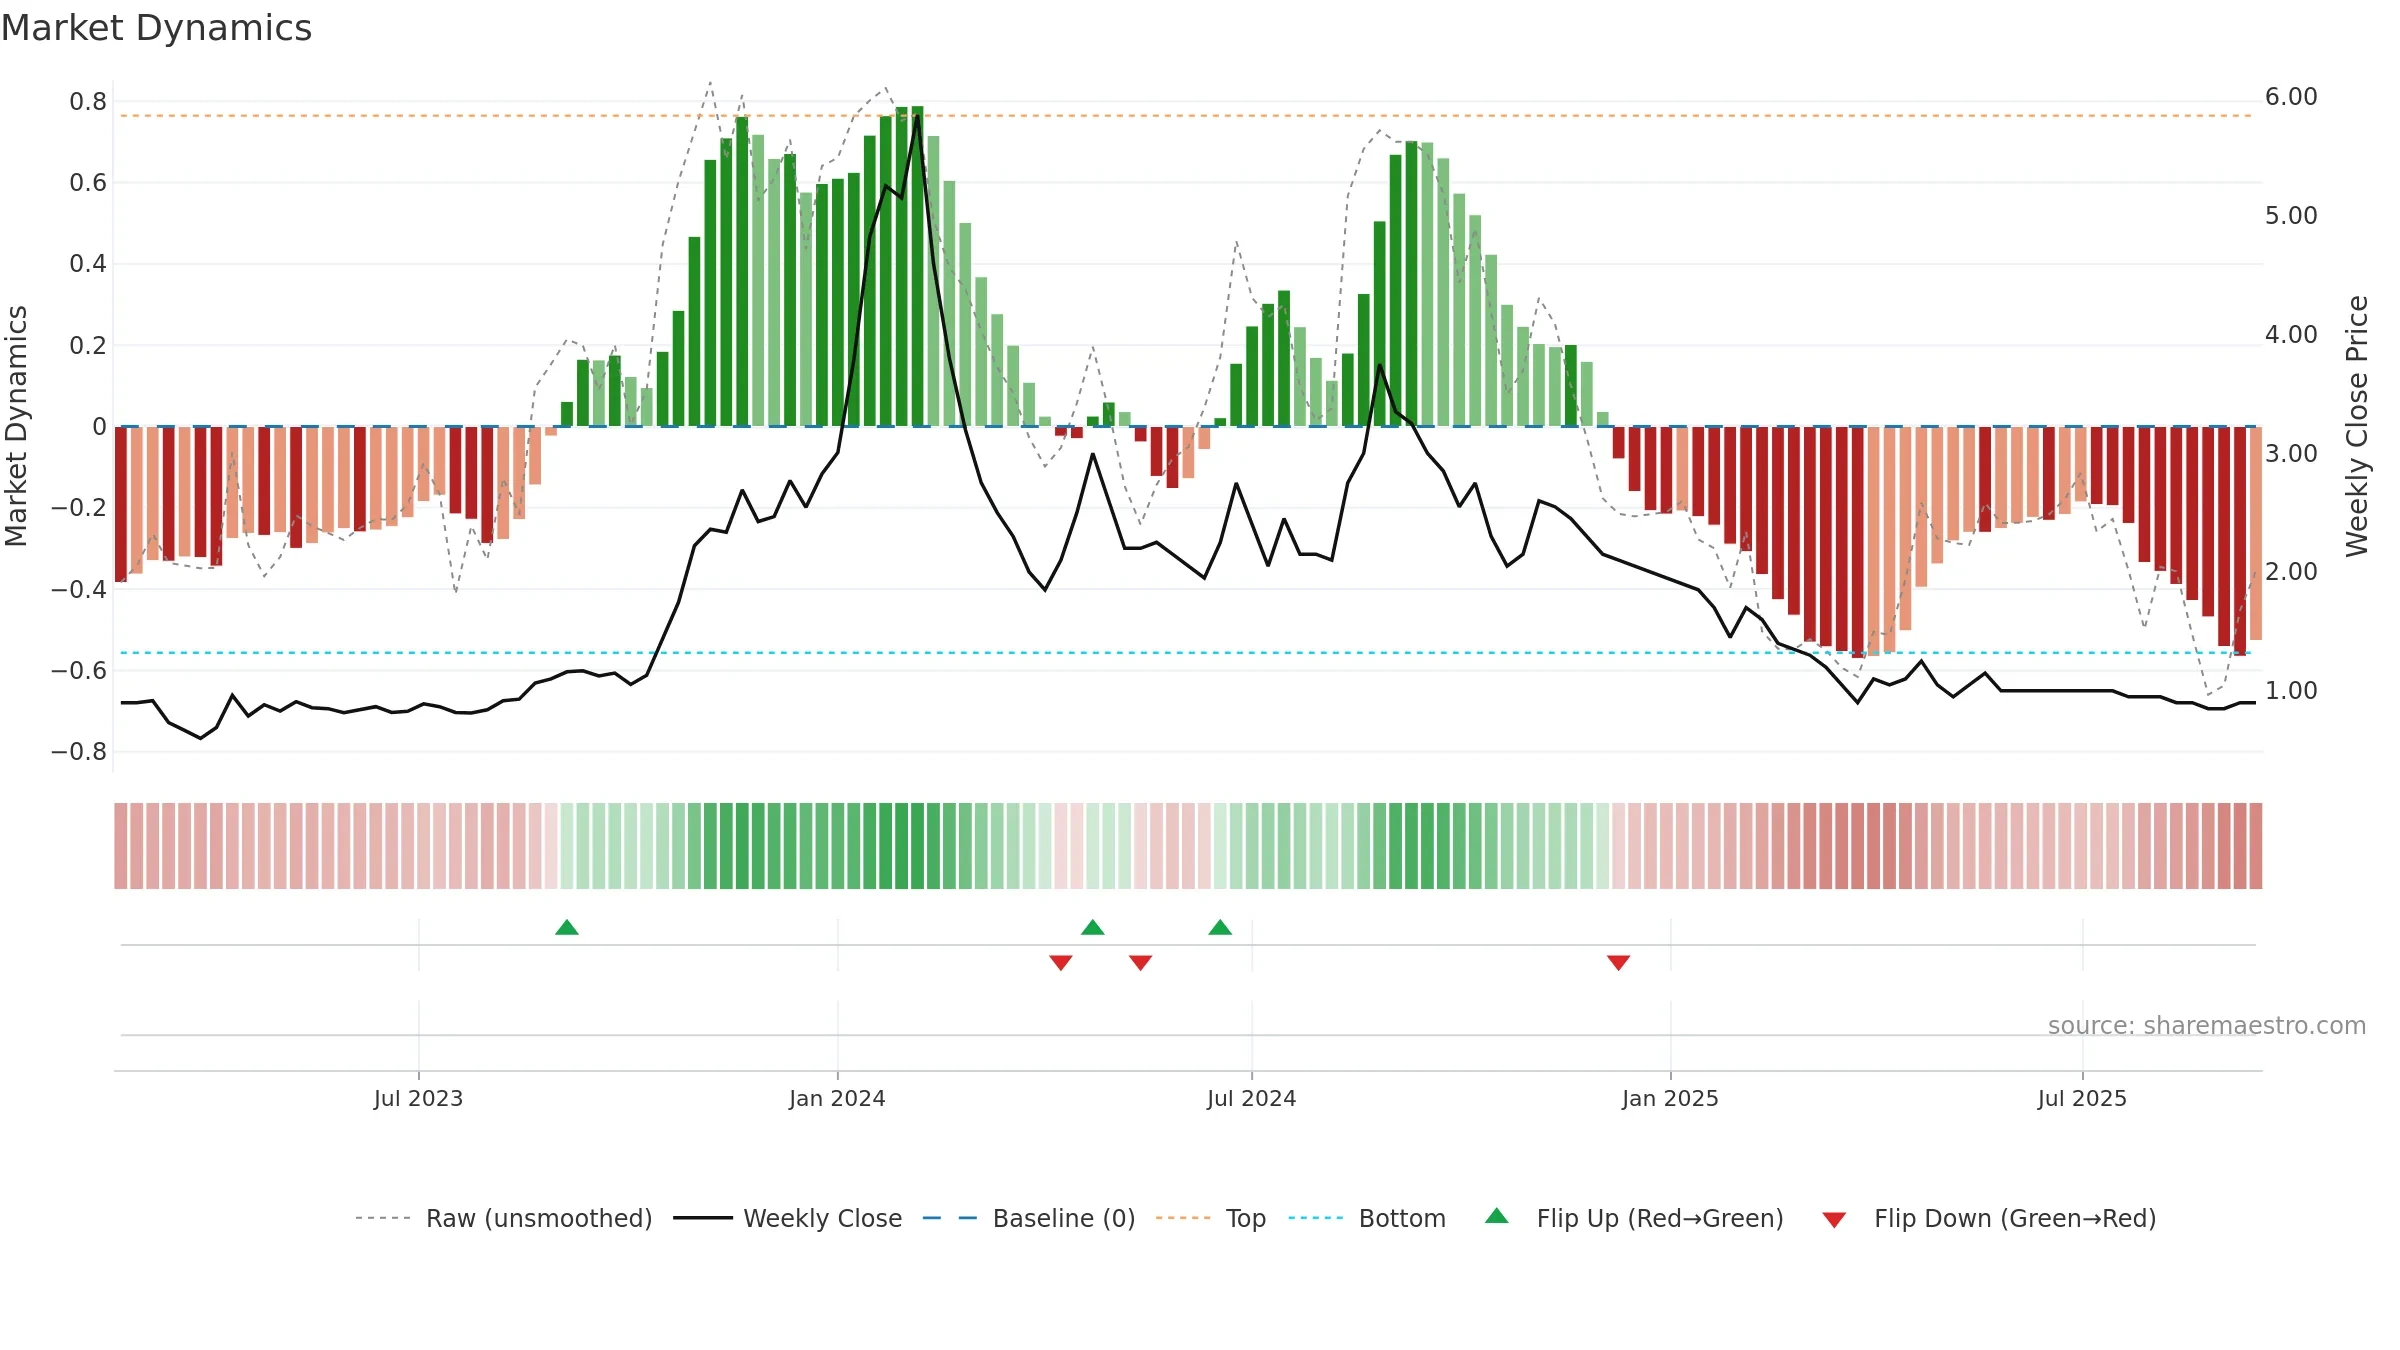Viewport: 2400px width, 1350px height.
Task: Click the source: sharemaestro.com text
Action: pyautogui.click(x=2207, y=1025)
